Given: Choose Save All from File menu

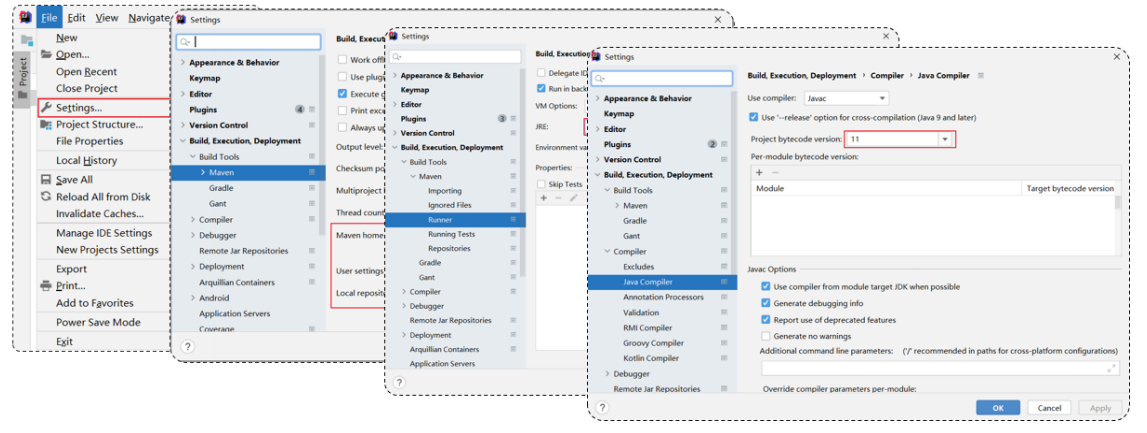Looking at the screenshot, I should pyautogui.click(x=75, y=179).
